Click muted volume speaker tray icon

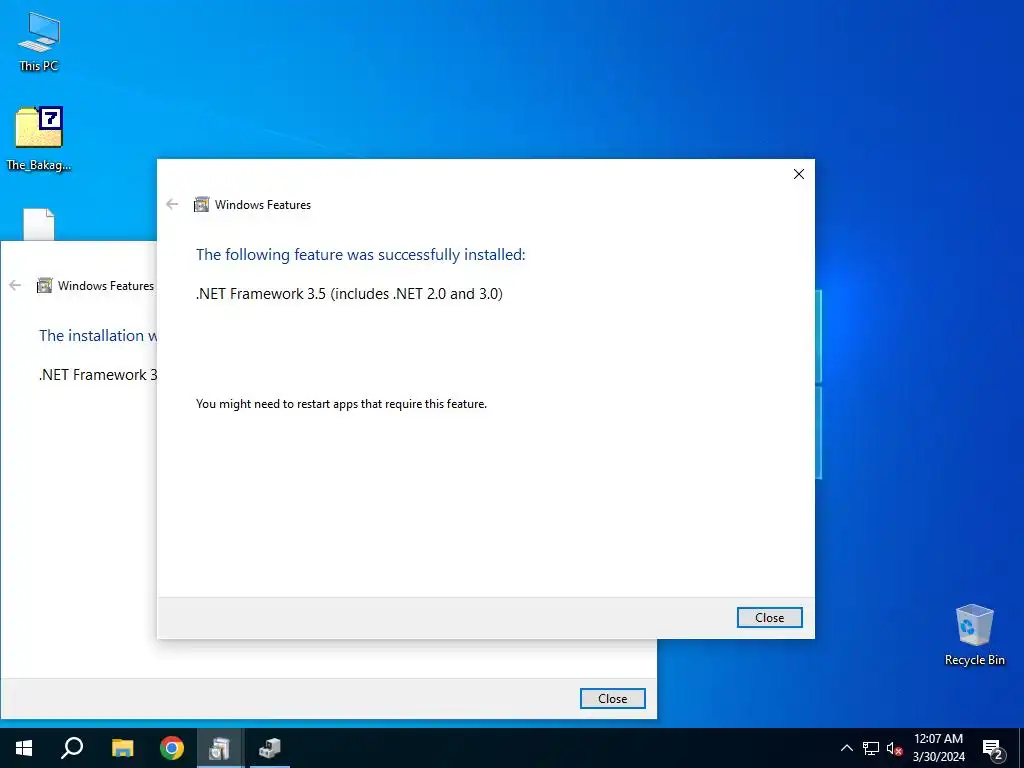coord(895,748)
